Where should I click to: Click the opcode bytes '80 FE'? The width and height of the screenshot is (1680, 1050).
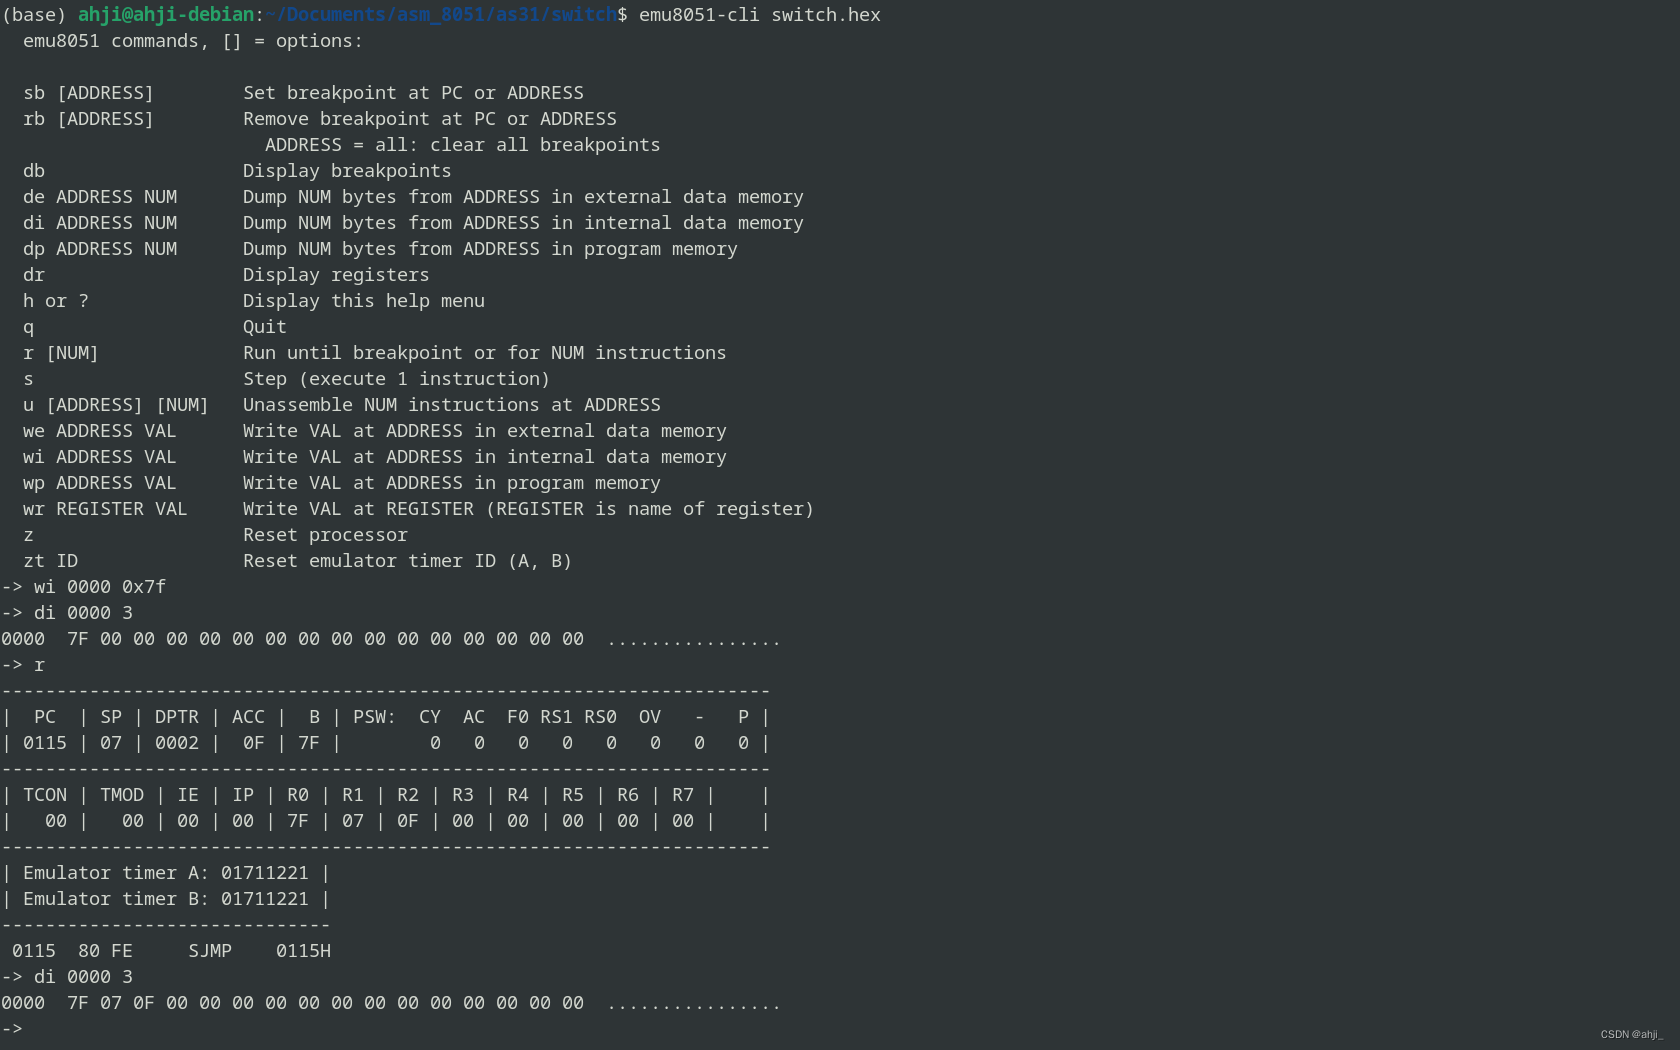click(105, 951)
